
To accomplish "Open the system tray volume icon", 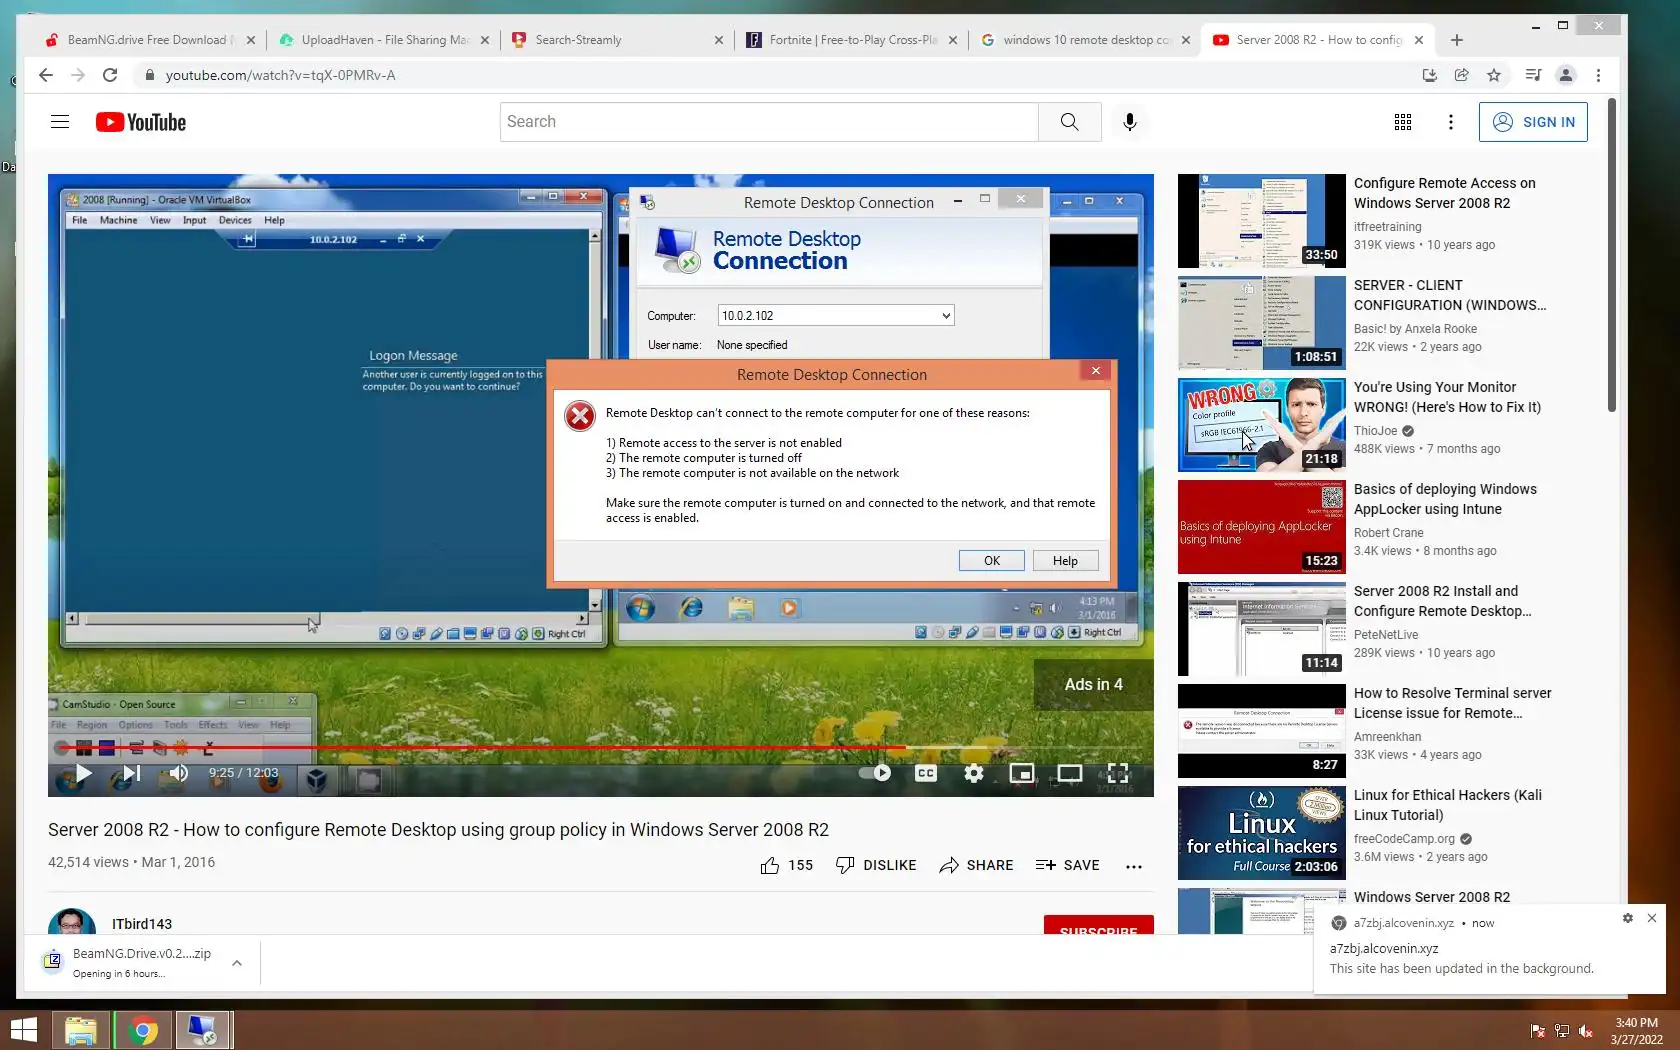I will 1585,1031.
